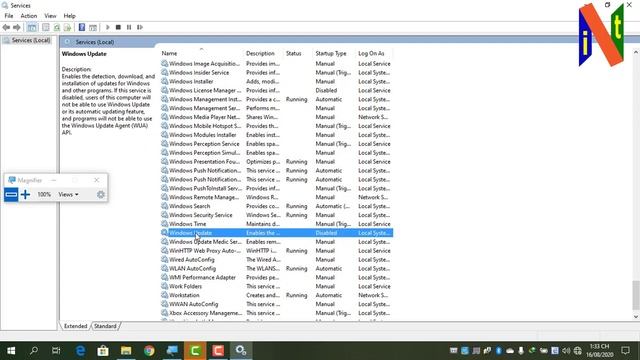Open Help with the blue question-mark icon
This screenshot has width=640, height=360.
[82, 27]
